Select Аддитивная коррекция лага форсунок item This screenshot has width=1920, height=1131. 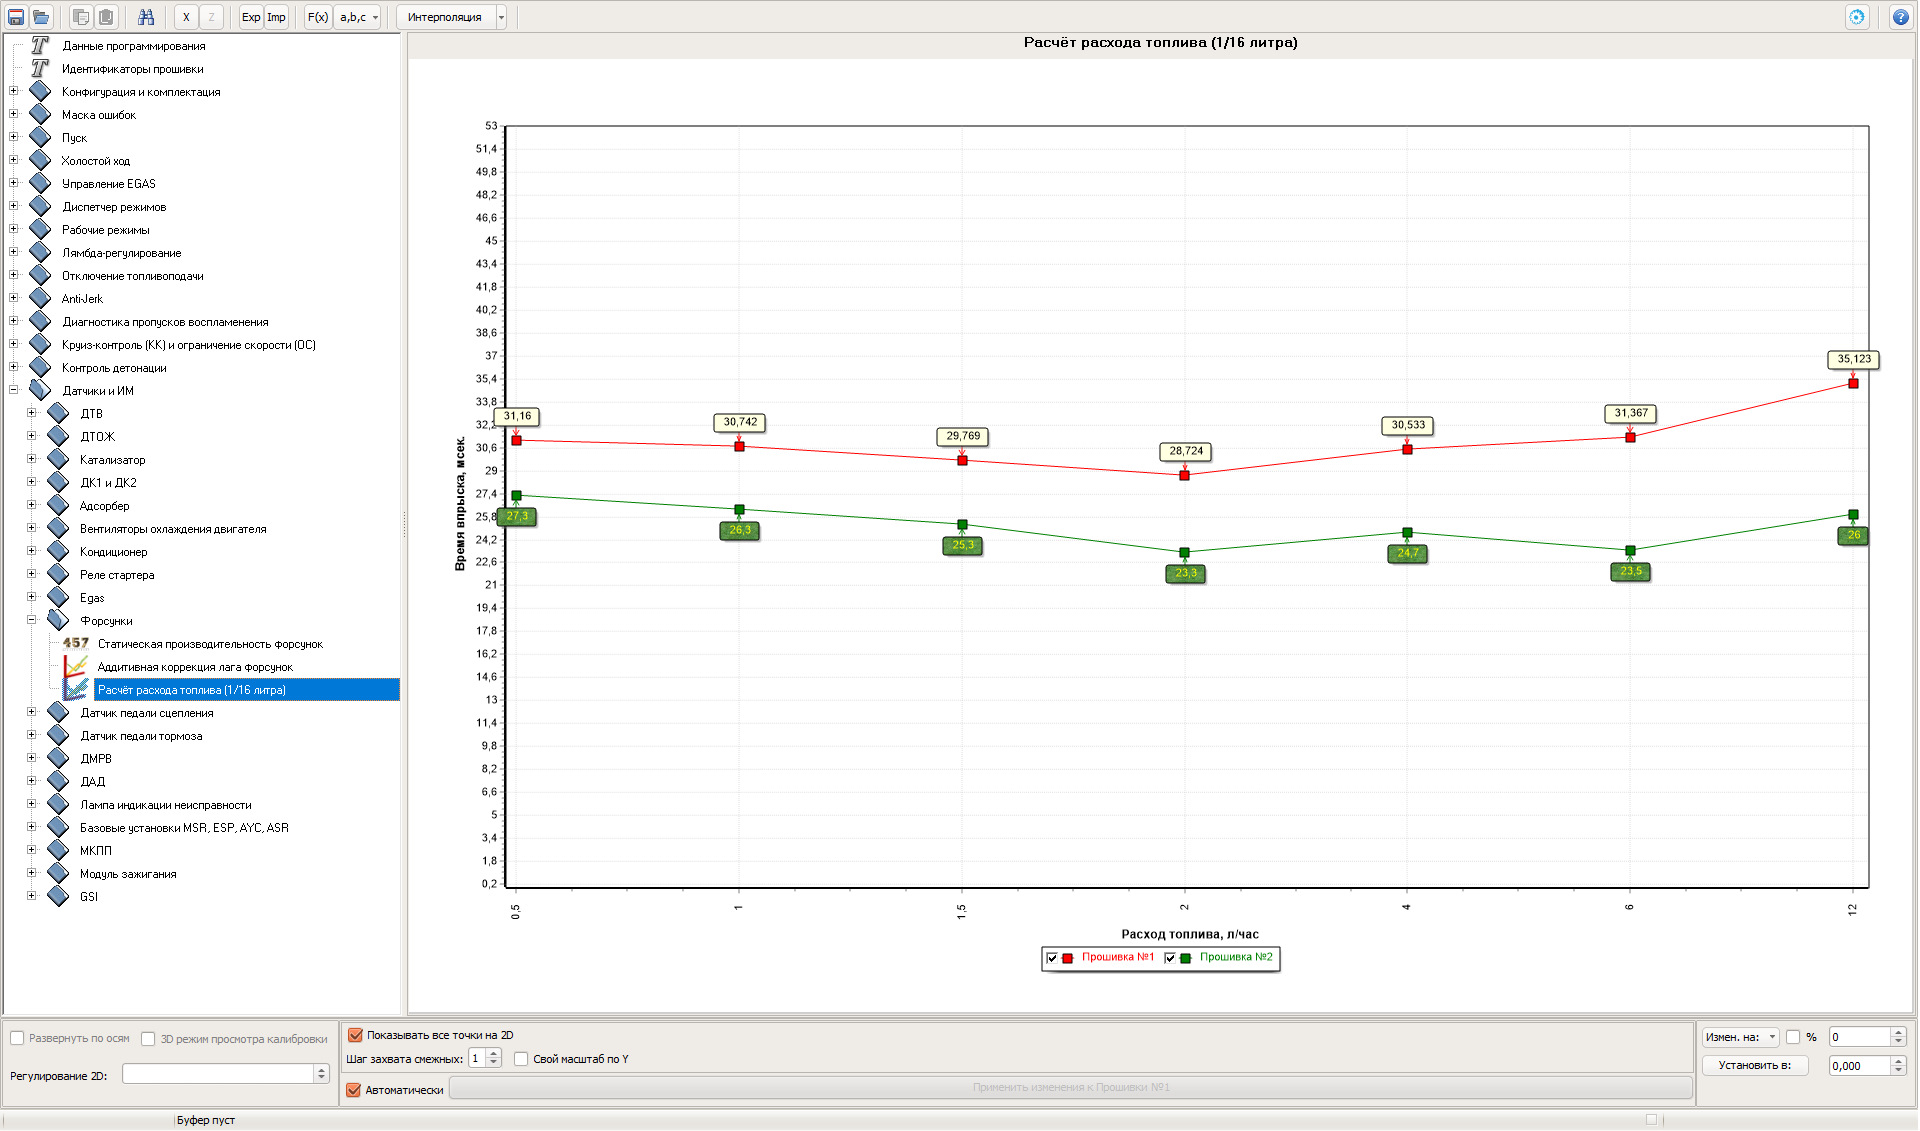[x=195, y=667]
